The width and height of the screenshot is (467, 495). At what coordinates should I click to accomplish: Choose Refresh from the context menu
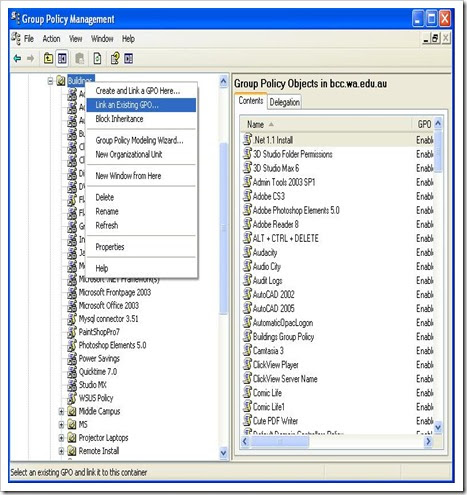[x=141, y=225]
